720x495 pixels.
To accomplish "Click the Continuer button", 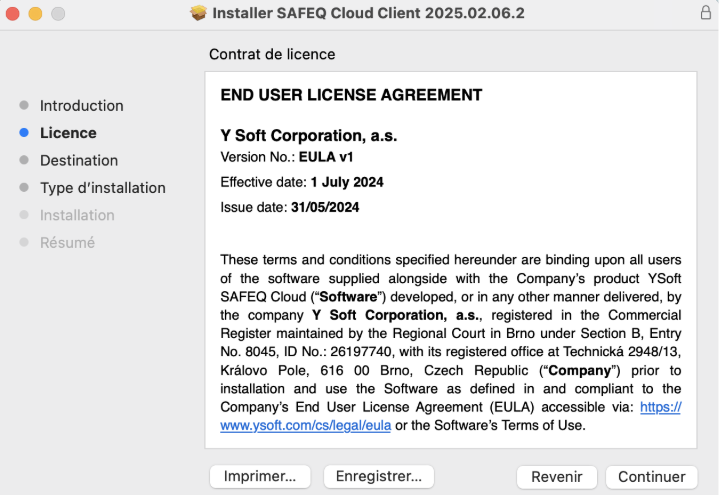I will click(652, 477).
